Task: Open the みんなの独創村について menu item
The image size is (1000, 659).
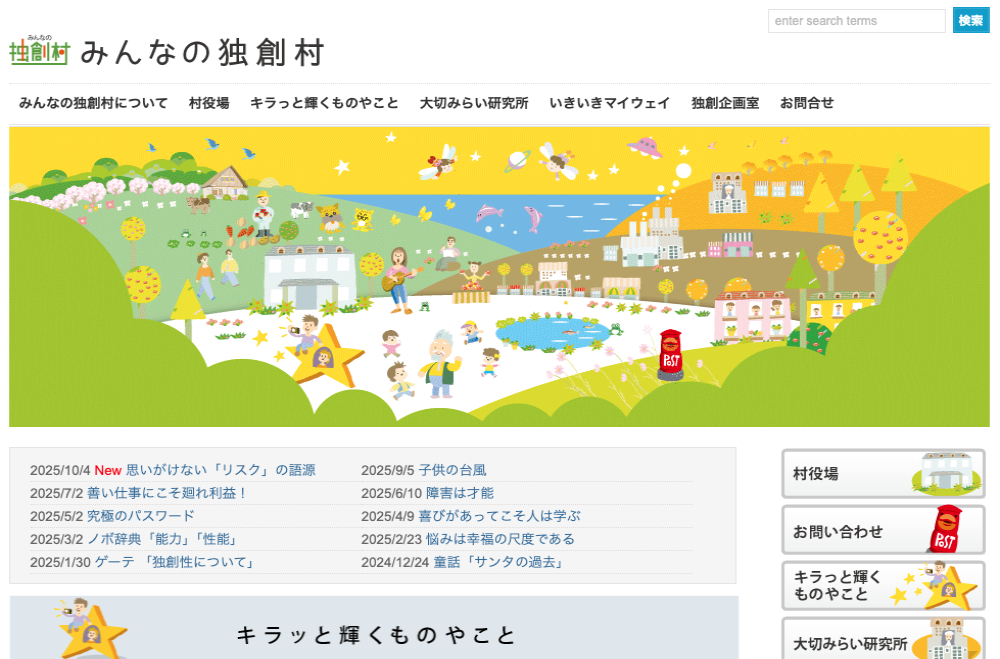Action: (96, 103)
